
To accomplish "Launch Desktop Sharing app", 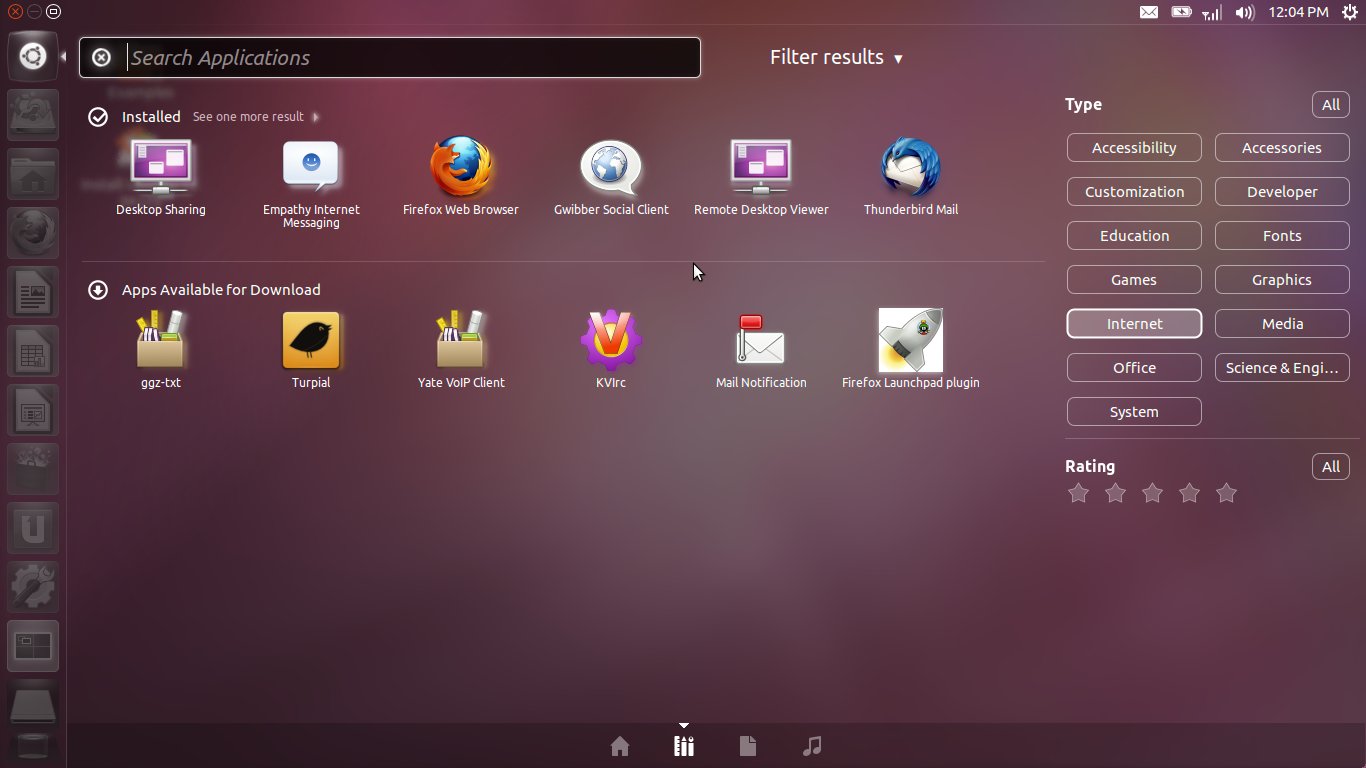I will coord(161,178).
